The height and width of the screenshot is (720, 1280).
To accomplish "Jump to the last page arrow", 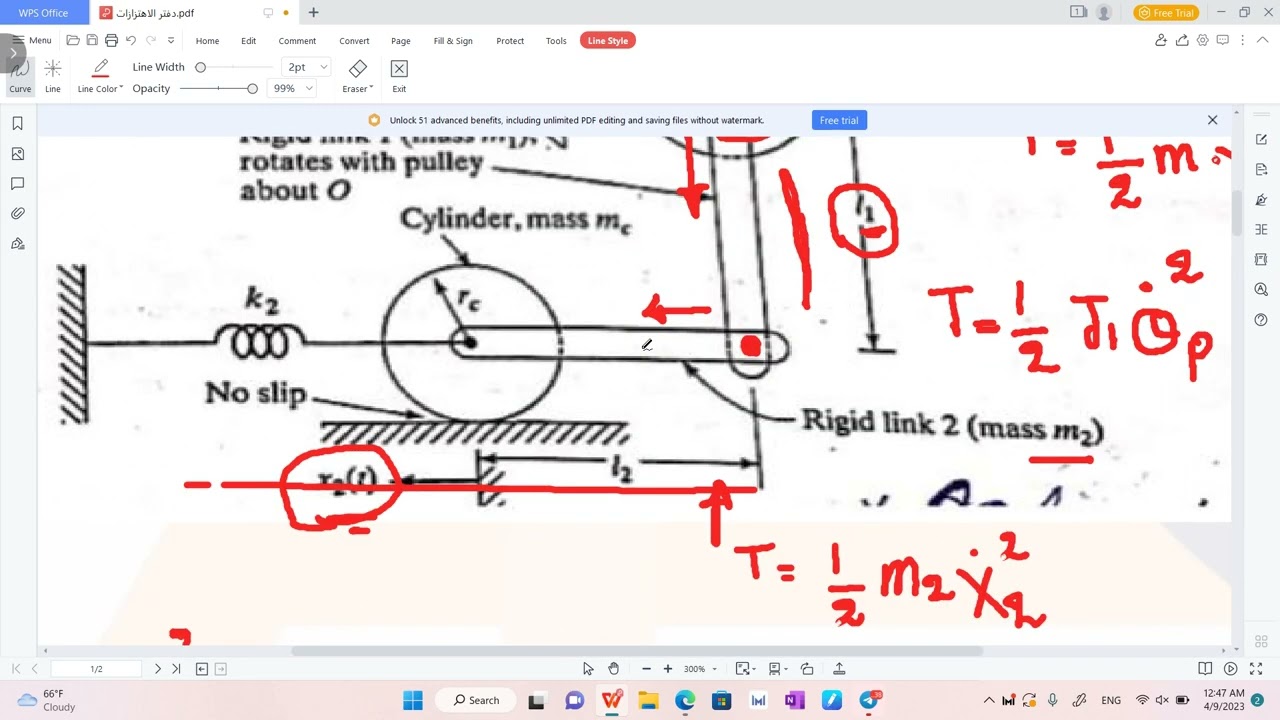I will tap(176, 669).
